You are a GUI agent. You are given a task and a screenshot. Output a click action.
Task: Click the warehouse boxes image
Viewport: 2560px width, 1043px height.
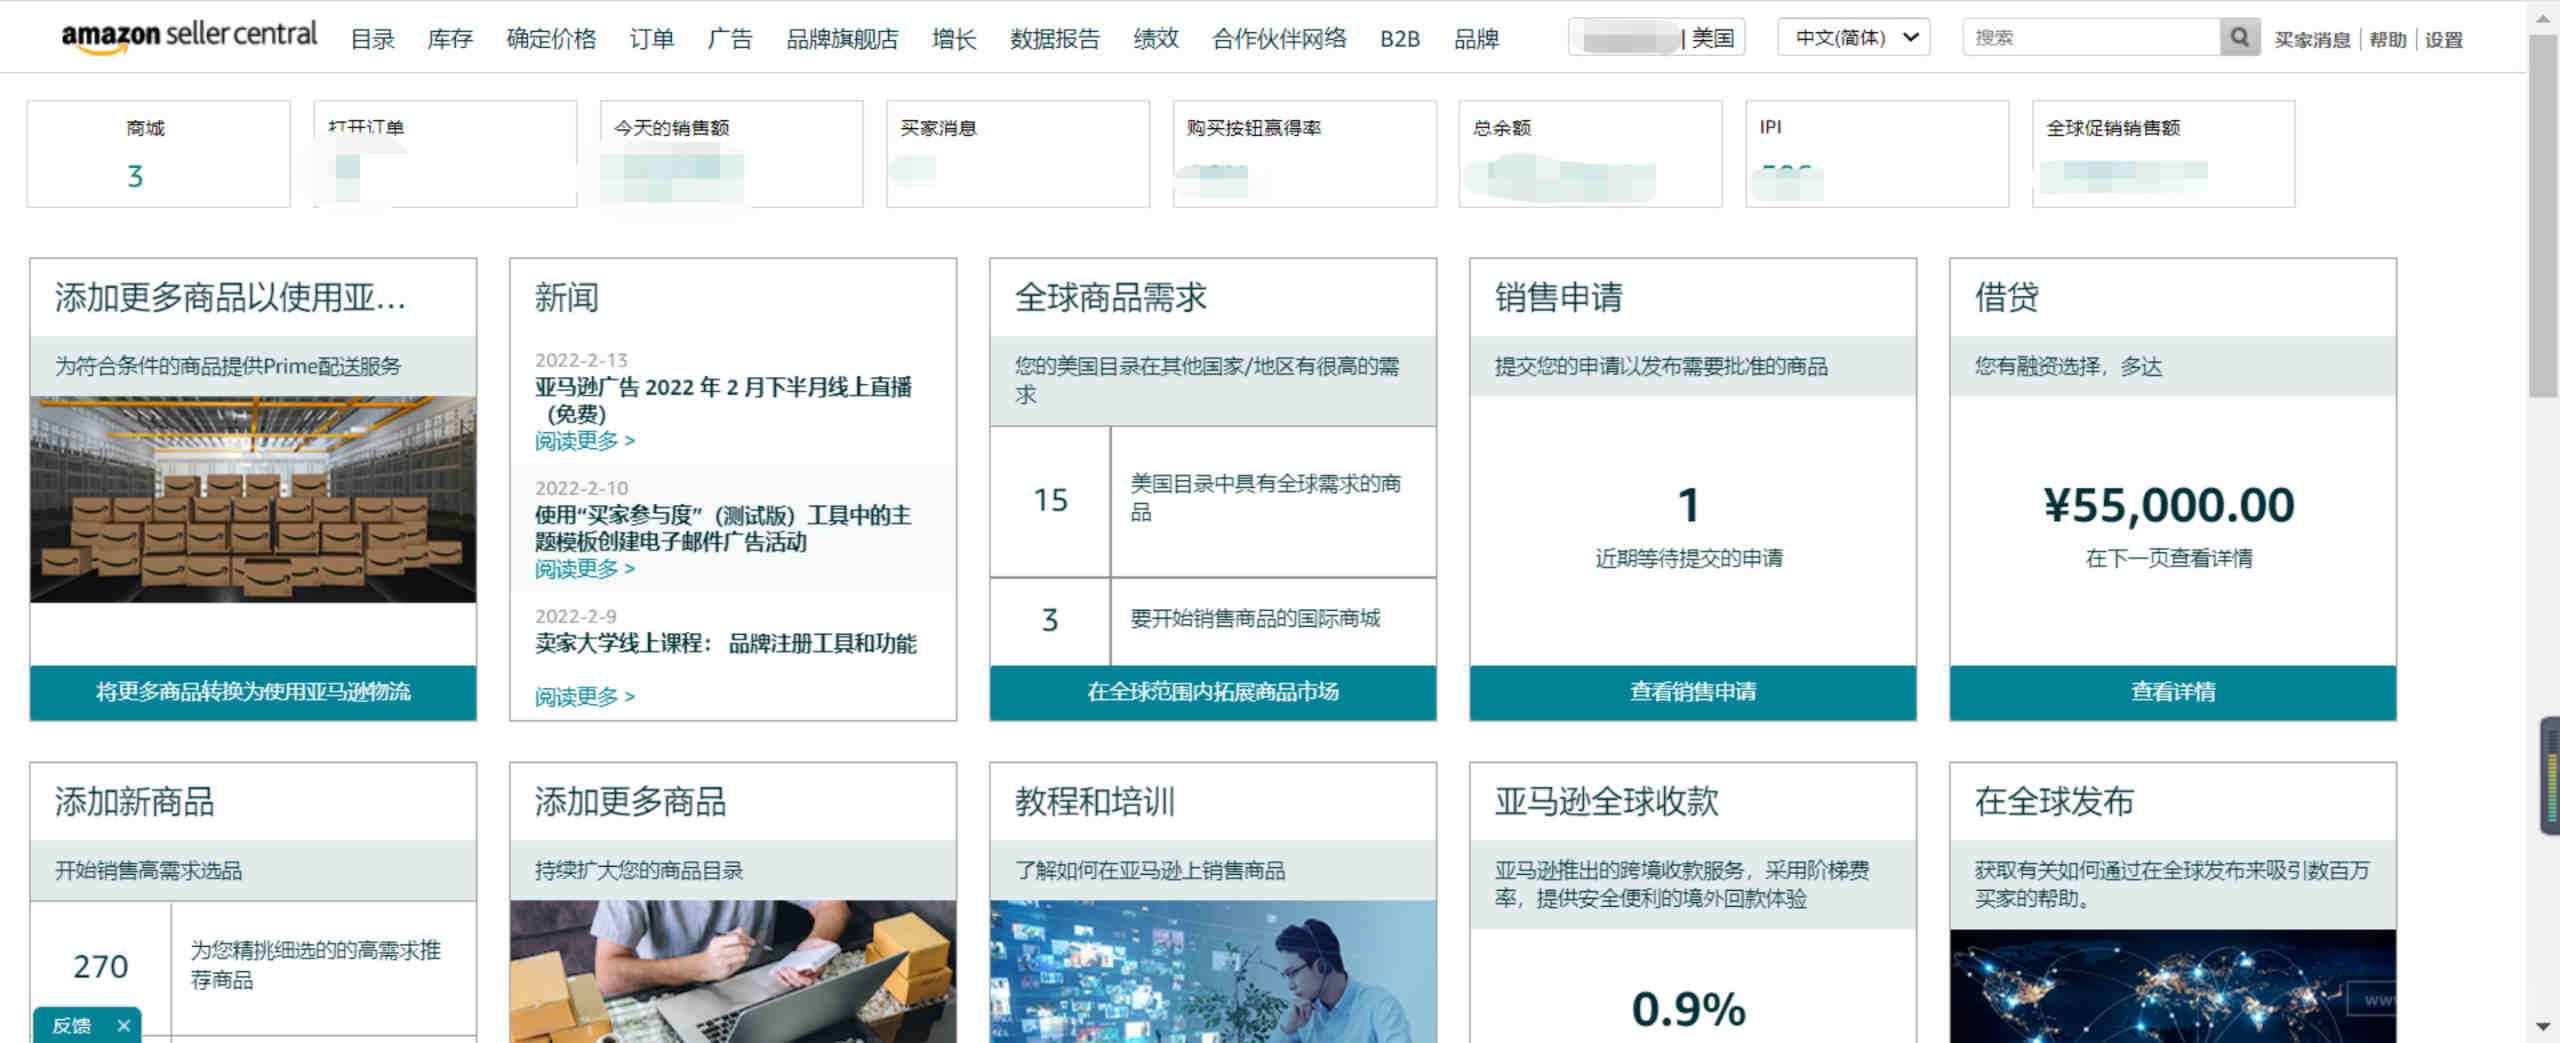[253, 499]
